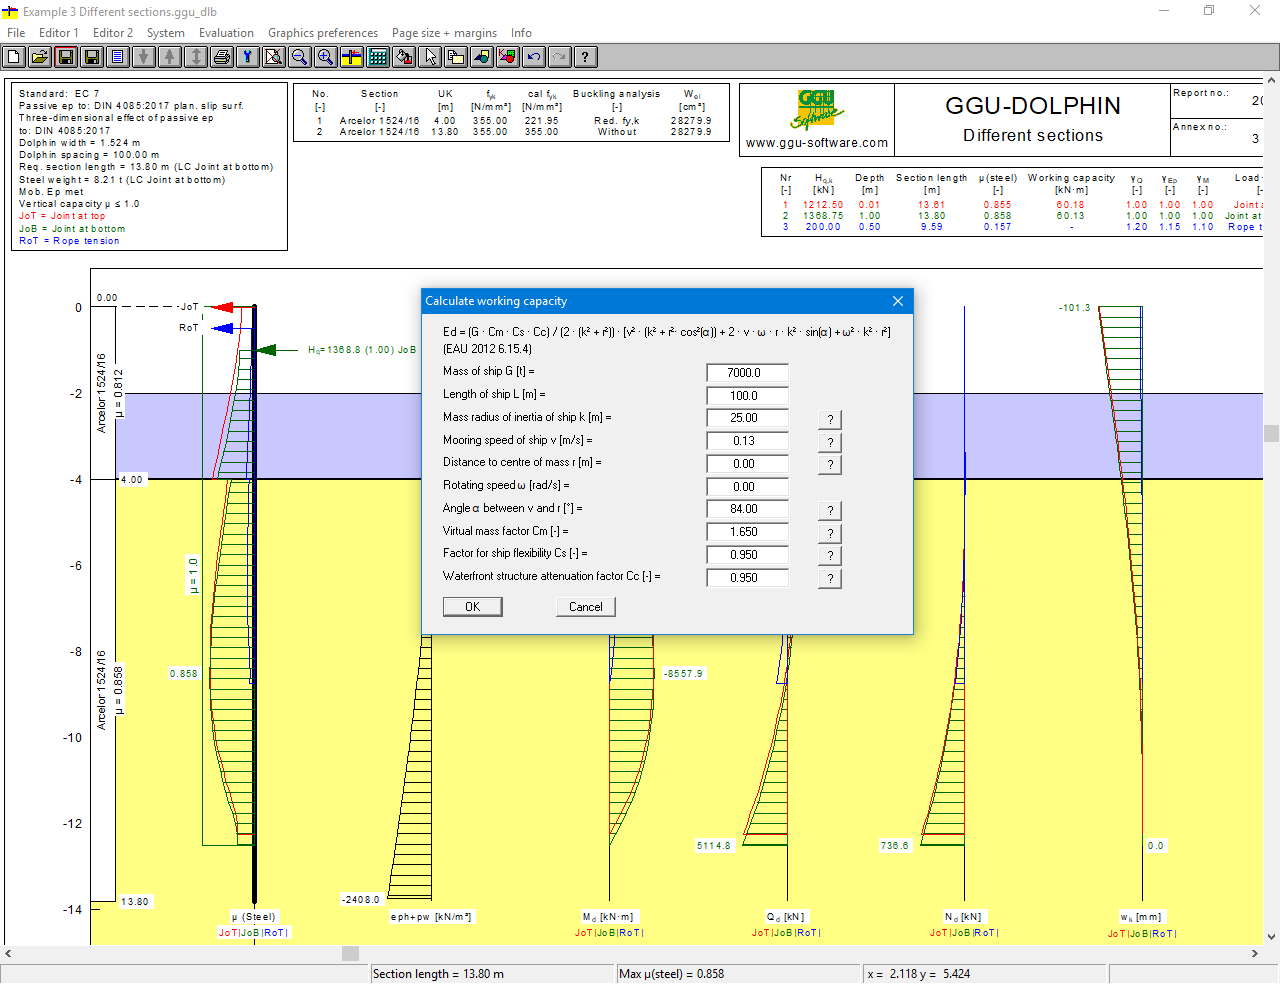This screenshot has height=984, width=1280.
Task: Click the Zoom in magnifier icon
Action: pos(326,57)
